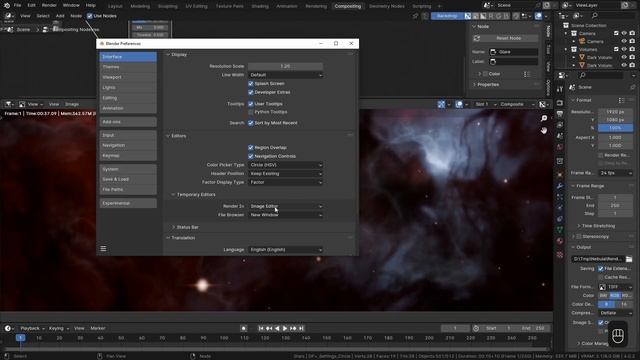Viewport: 640px width, 360px height.
Task: Click the outliner search magnifier icon
Action: click(595, 16)
